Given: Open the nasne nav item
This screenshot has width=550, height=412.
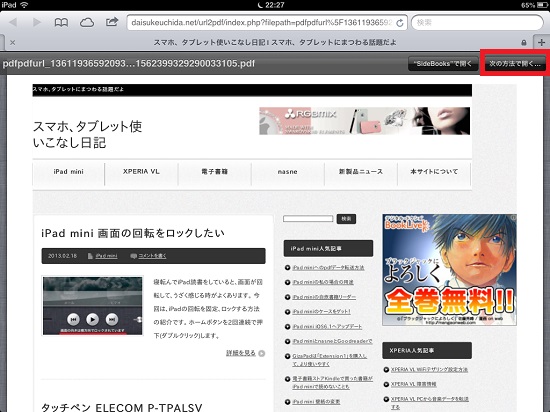Looking at the screenshot, I should click(x=288, y=172).
